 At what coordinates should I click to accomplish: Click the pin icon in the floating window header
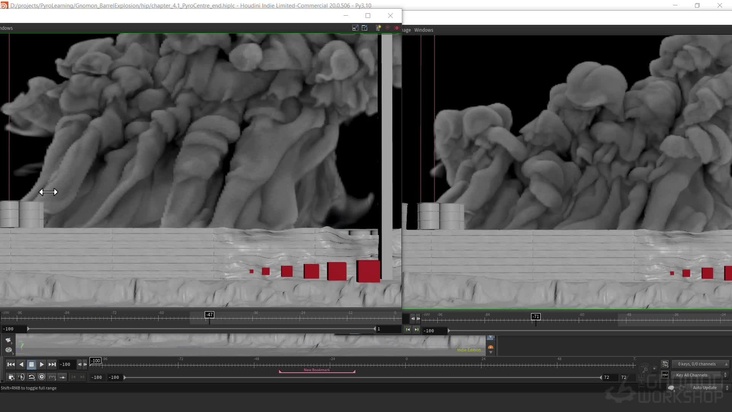click(378, 28)
